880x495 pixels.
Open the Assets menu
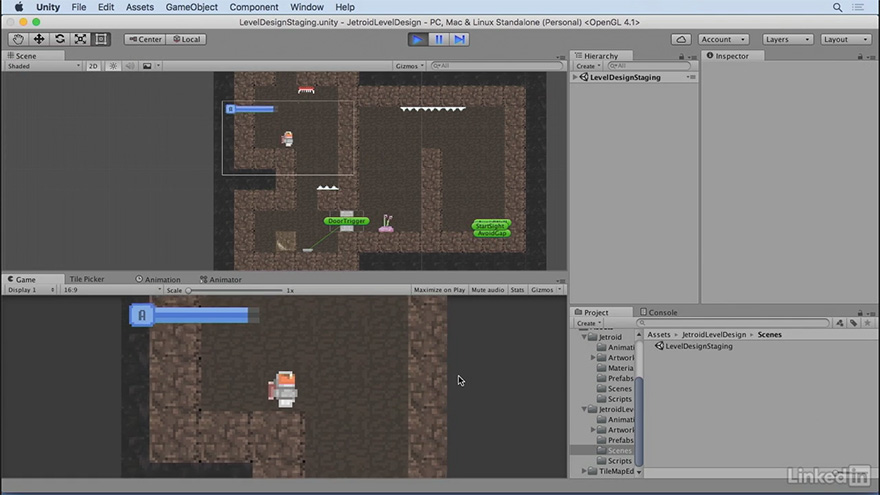(x=140, y=7)
